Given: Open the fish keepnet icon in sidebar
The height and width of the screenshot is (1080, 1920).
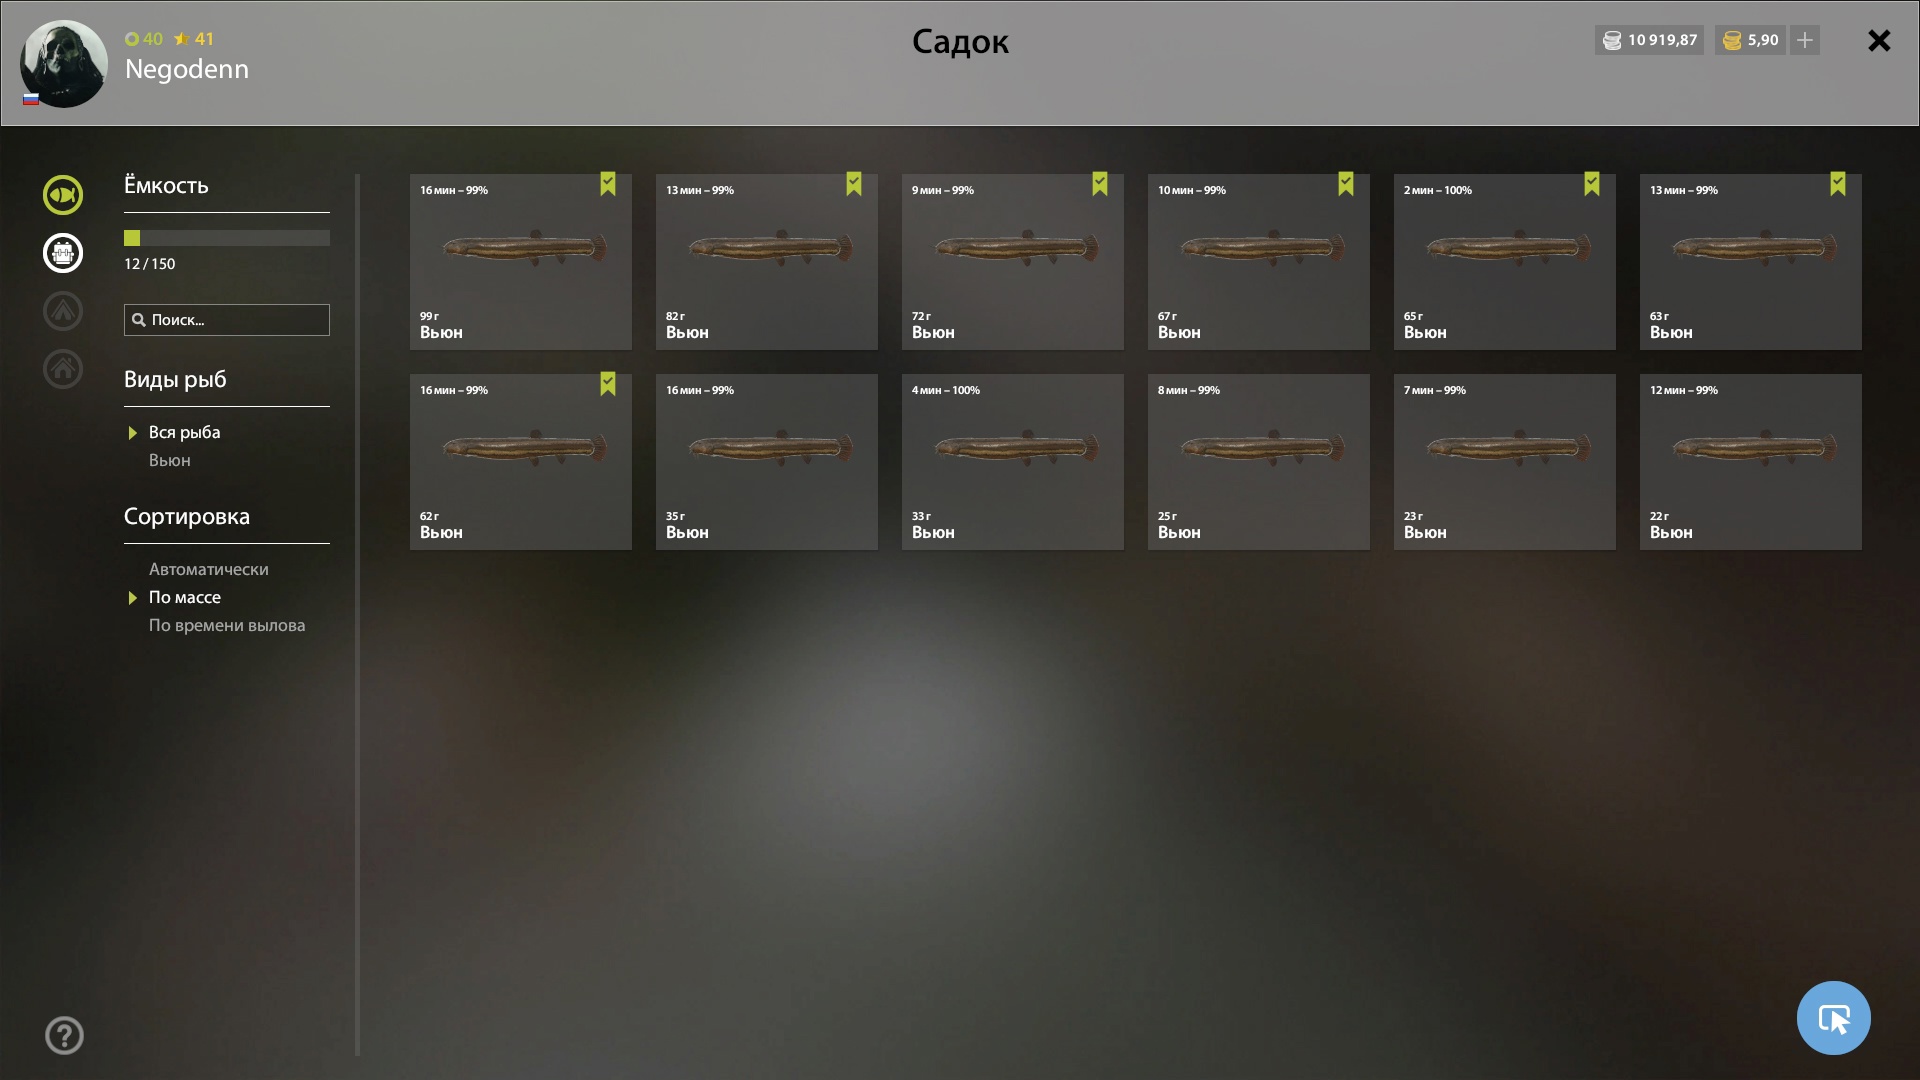Looking at the screenshot, I should (x=63, y=195).
